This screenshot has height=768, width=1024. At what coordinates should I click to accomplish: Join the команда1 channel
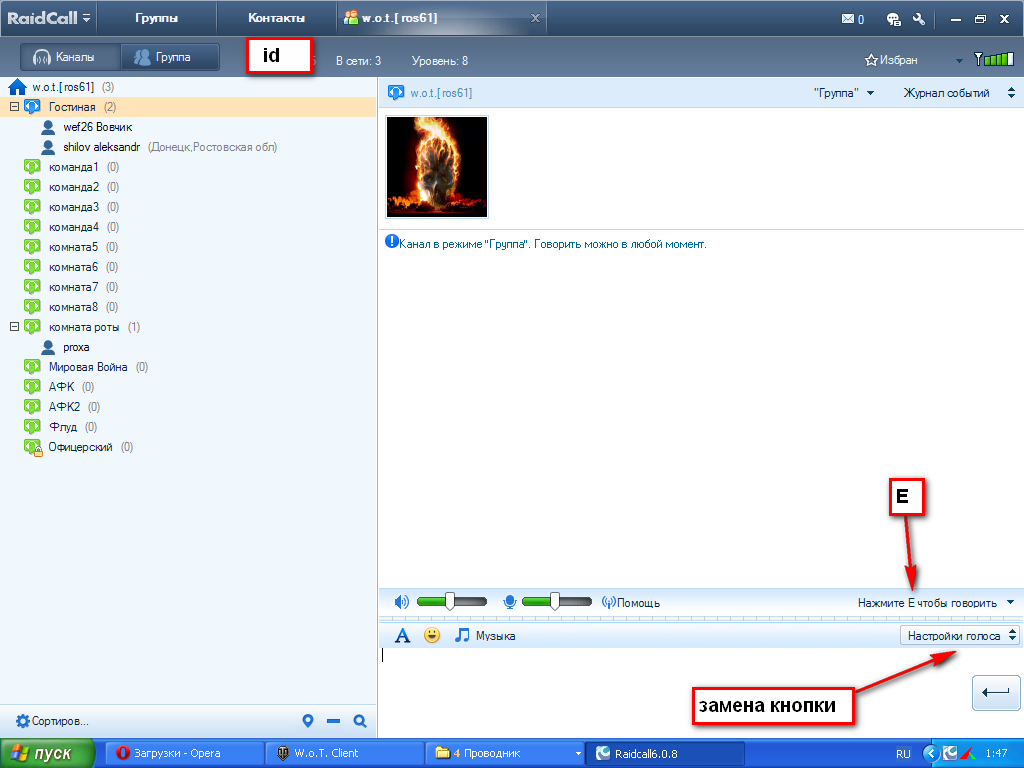click(x=73, y=167)
